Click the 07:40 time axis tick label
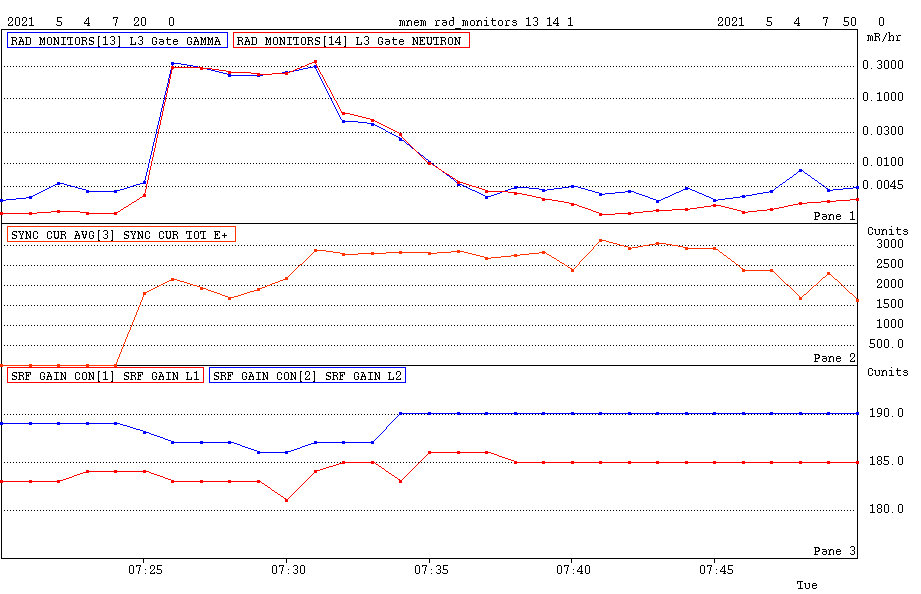 click(x=573, y=570)
